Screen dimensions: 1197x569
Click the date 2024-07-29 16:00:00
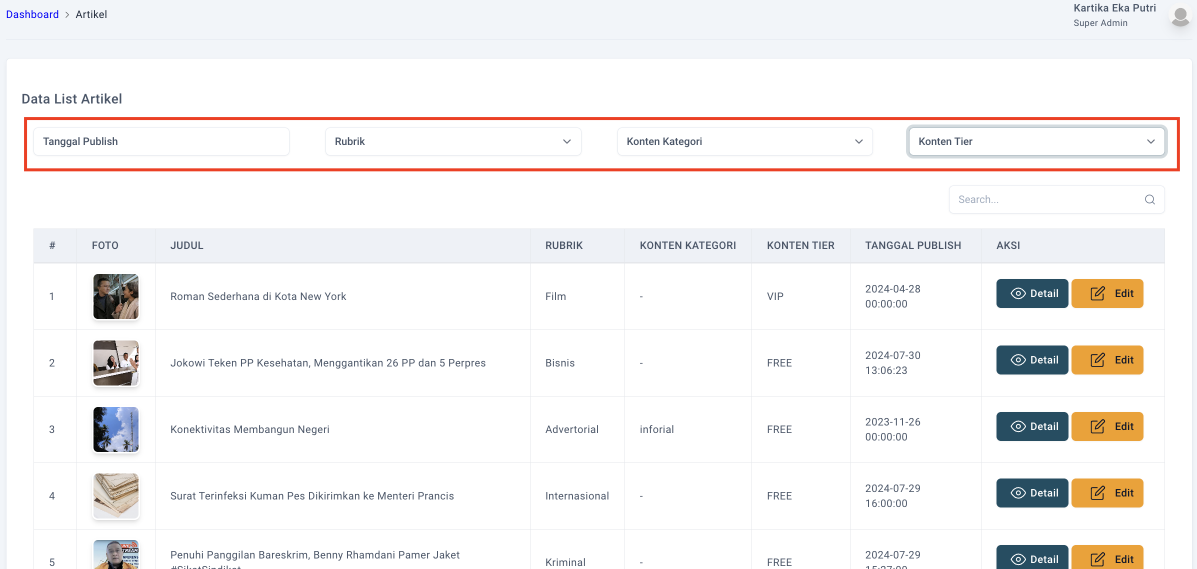point(894,496)
